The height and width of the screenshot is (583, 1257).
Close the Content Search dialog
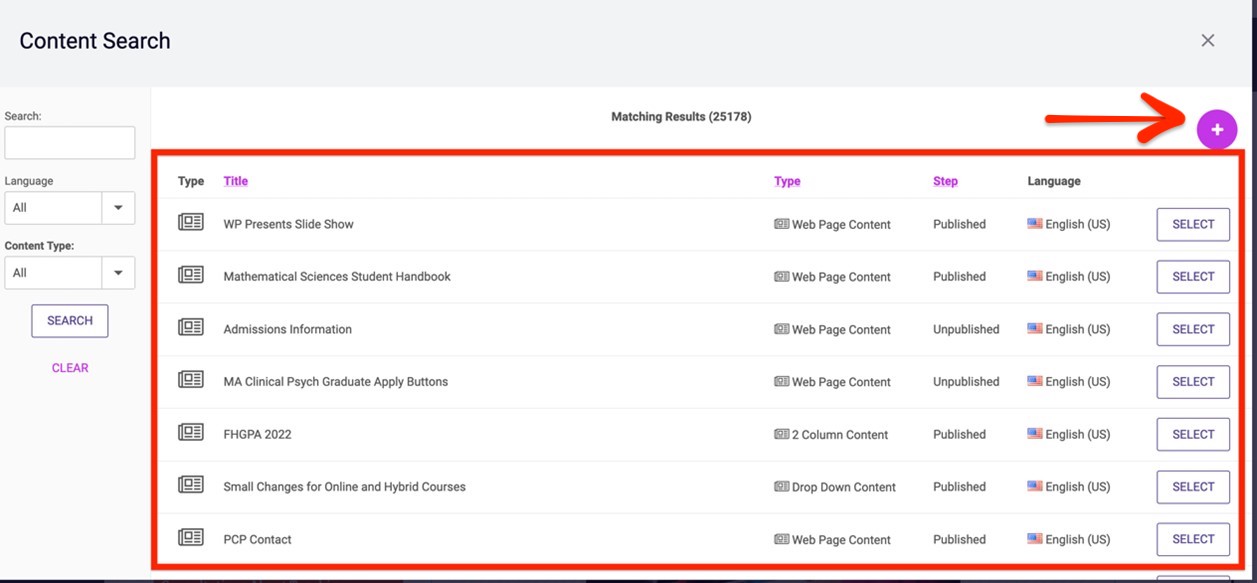1208,41
